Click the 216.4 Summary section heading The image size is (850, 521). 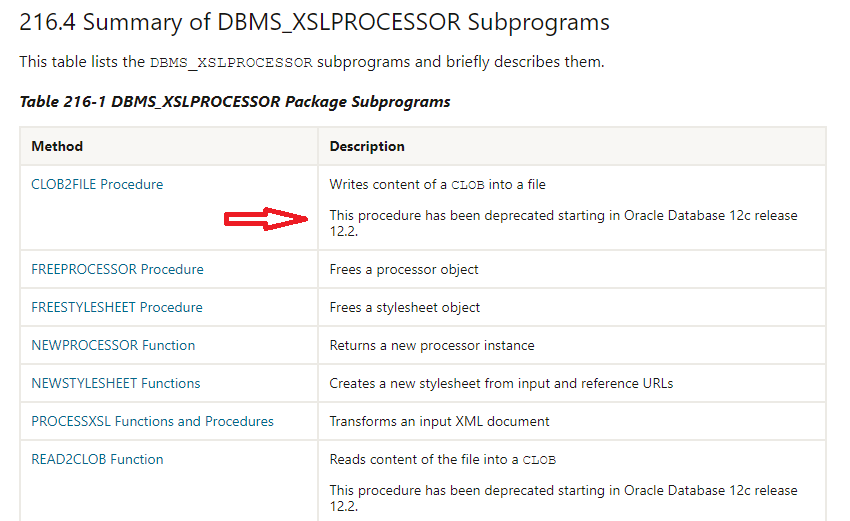314,22
